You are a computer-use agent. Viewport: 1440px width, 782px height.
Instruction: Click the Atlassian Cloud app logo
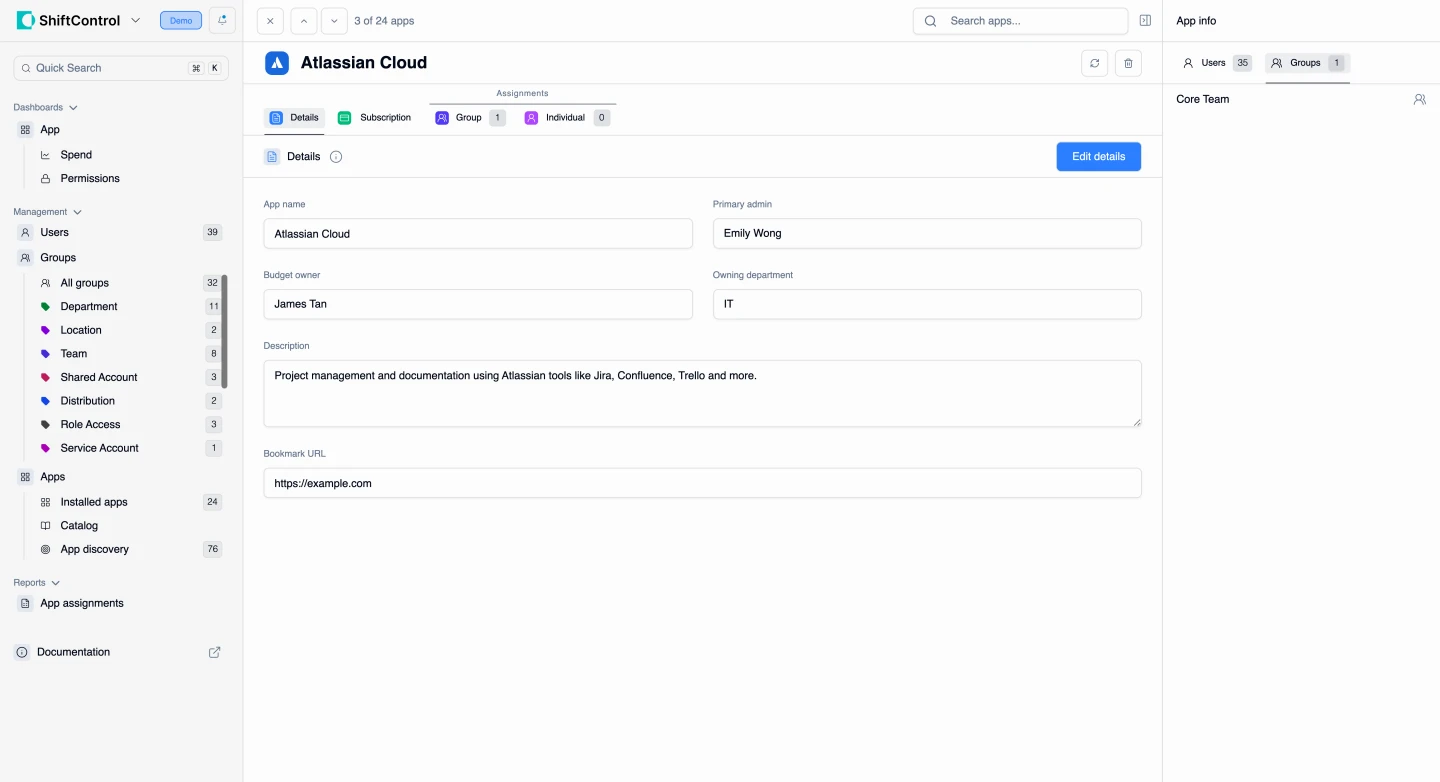(x=277, y=63)
